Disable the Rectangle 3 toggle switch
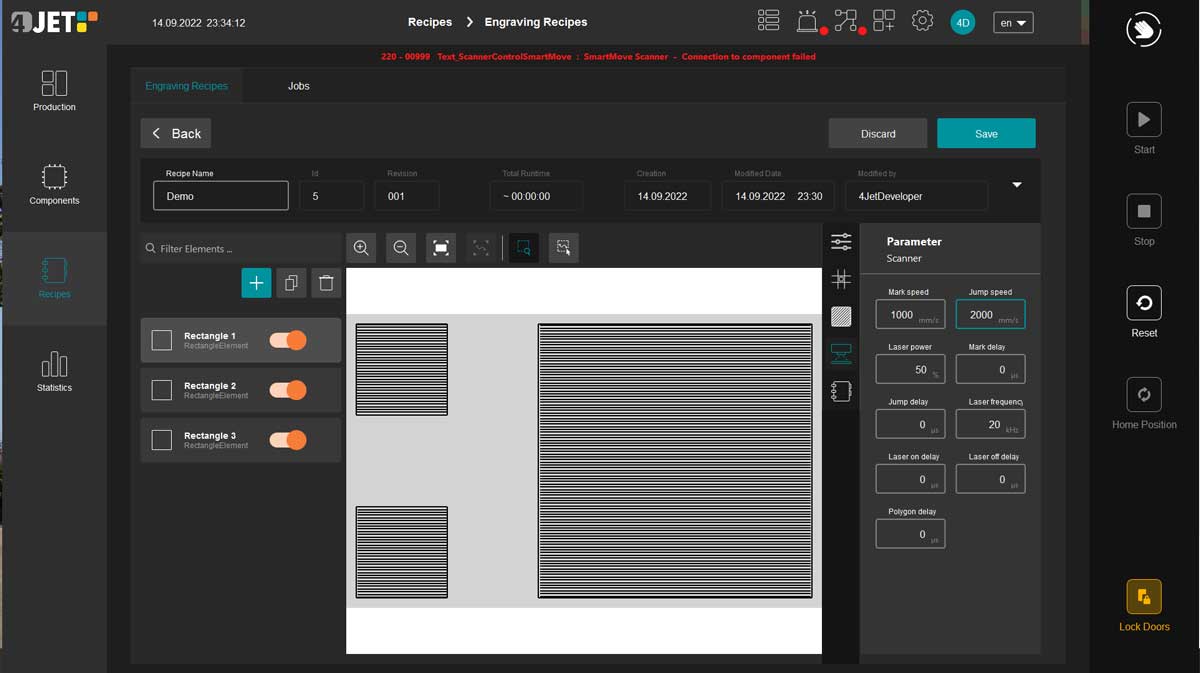This screenshot has width=1200, height=673. click(x=288, y=440)
